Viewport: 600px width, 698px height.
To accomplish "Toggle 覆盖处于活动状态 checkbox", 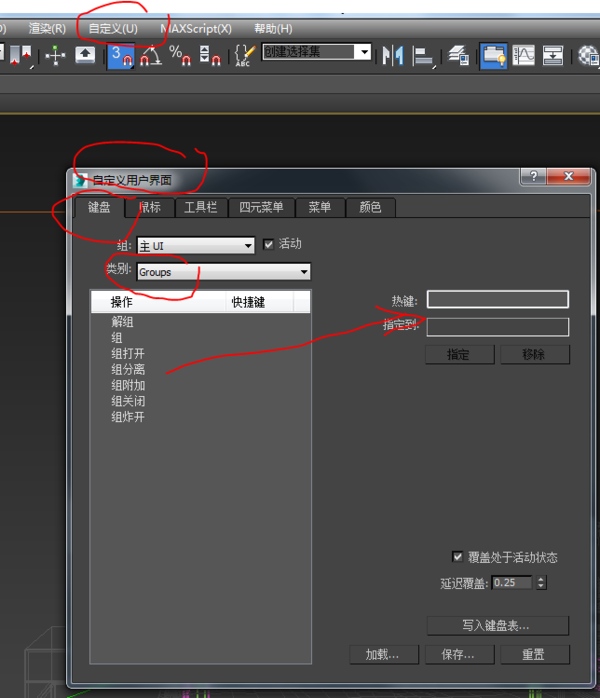I will pos(458,556).
